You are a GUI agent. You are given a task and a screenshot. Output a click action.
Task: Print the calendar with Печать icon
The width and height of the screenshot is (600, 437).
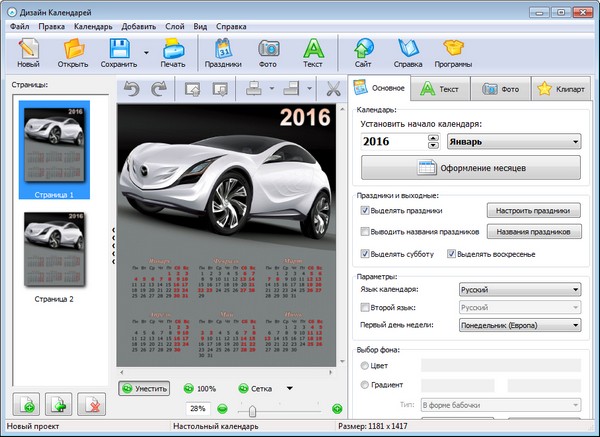click(x=173, y=53)
